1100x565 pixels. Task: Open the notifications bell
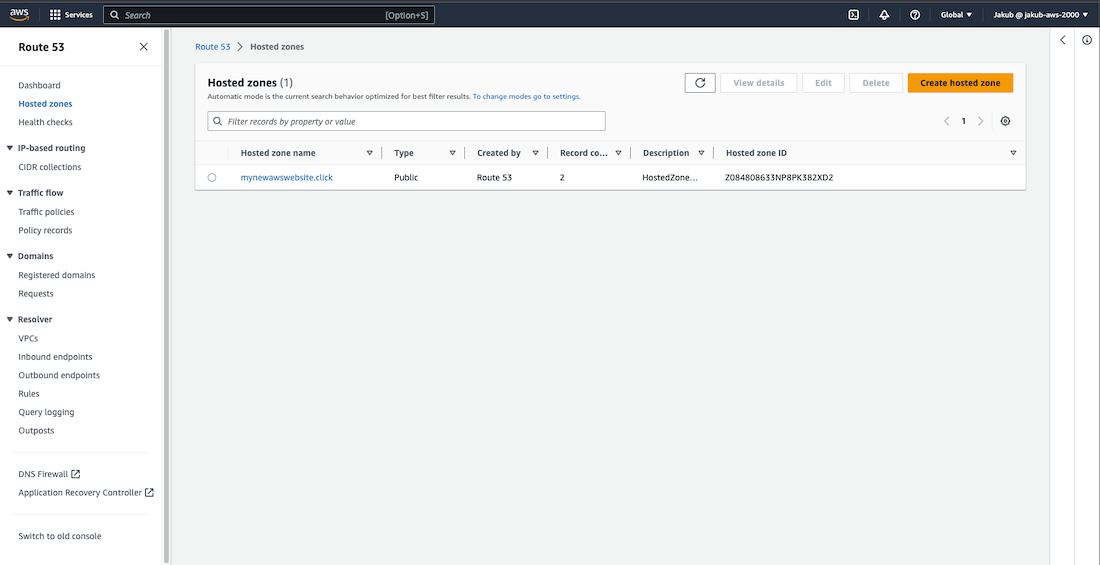point(884,15)
